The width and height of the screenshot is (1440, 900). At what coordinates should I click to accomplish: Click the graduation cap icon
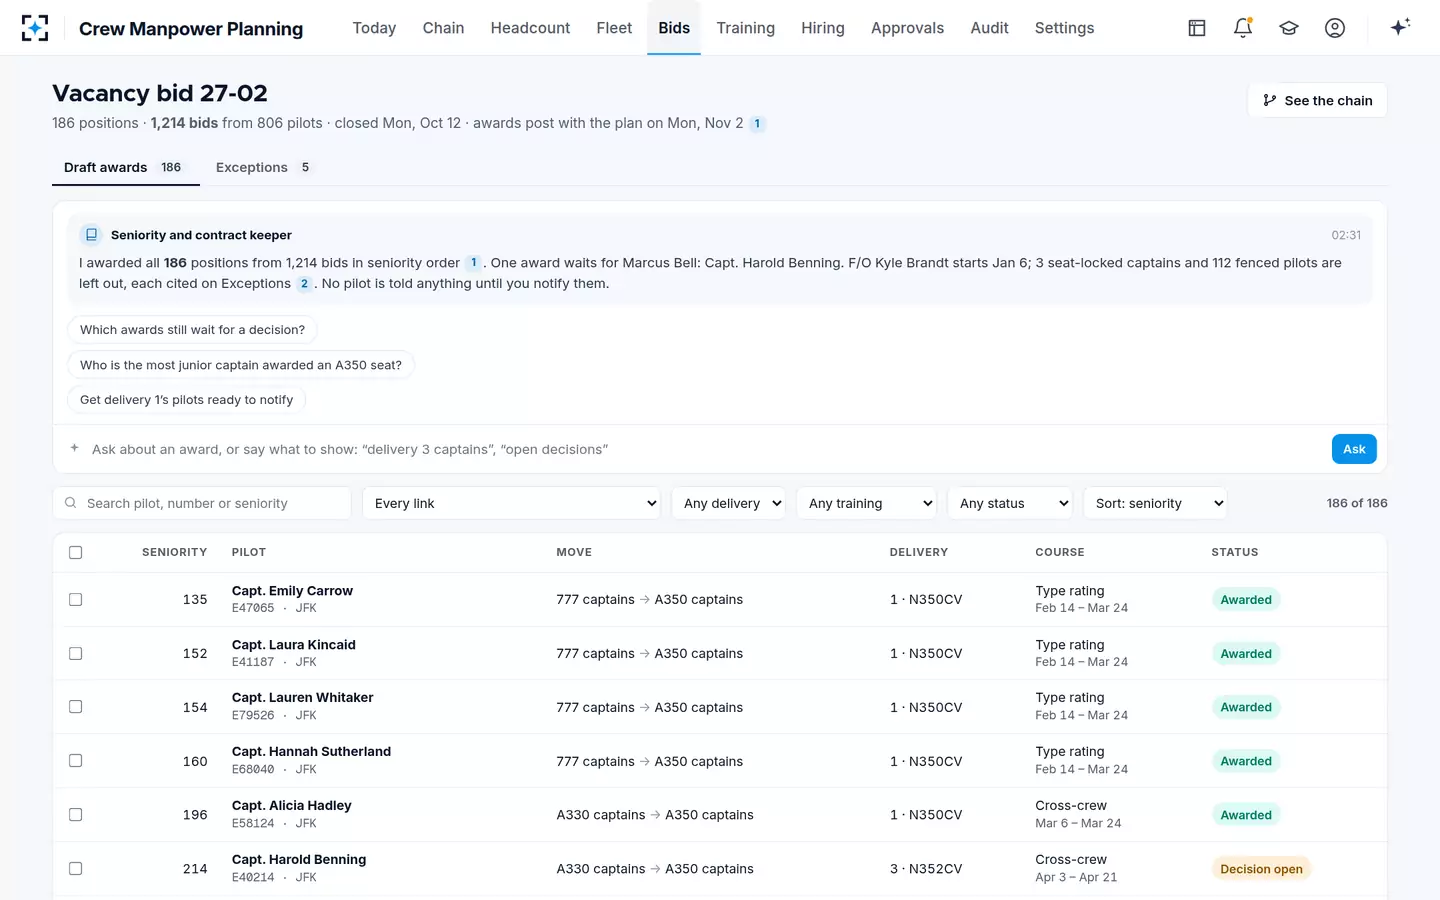[1289, 28]
